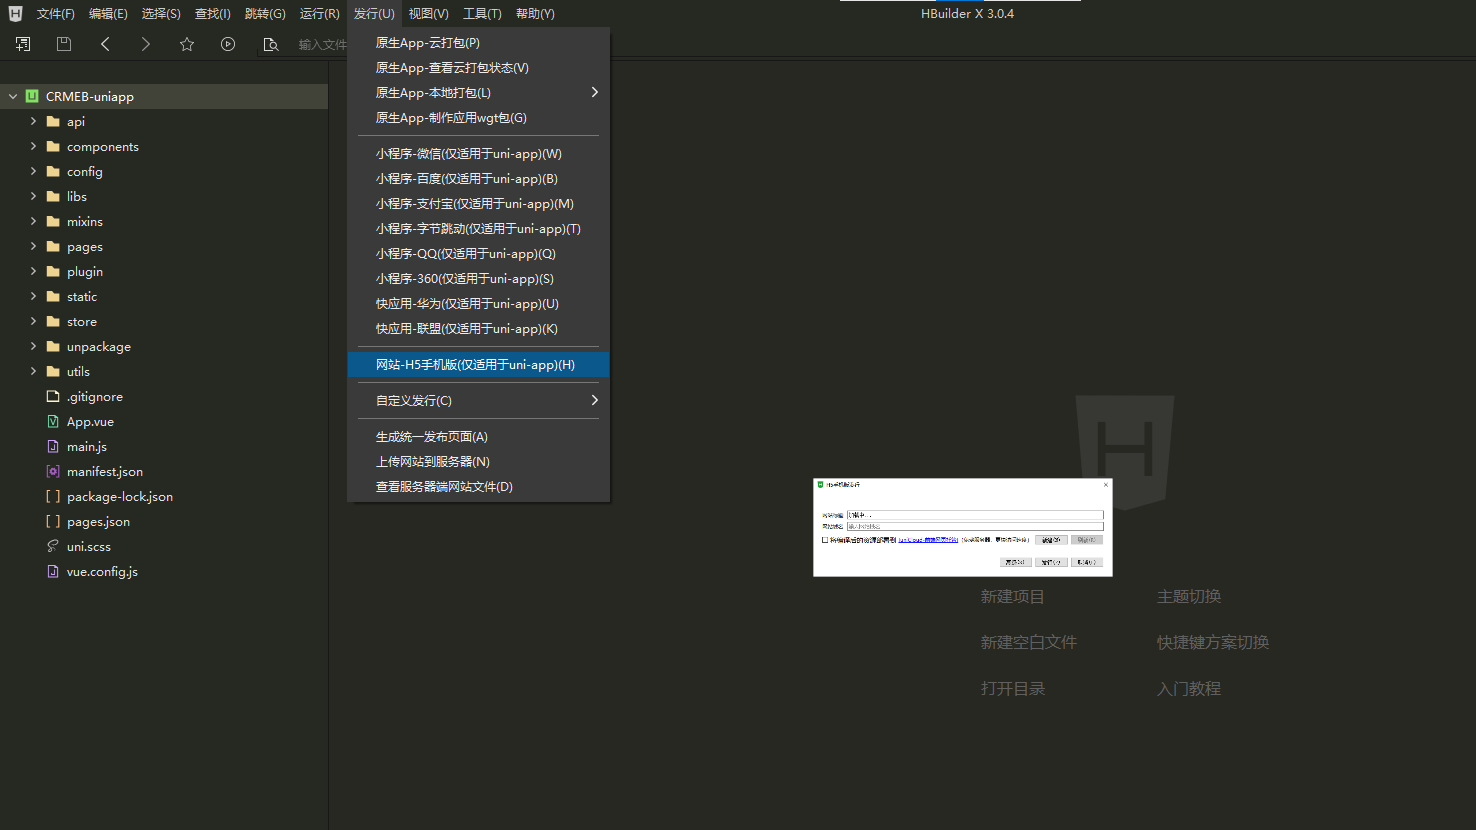Viewport: 1476px width, 830px height.
Task: Tick the checkbox in the small publish dialog
Action: (825, 540)
